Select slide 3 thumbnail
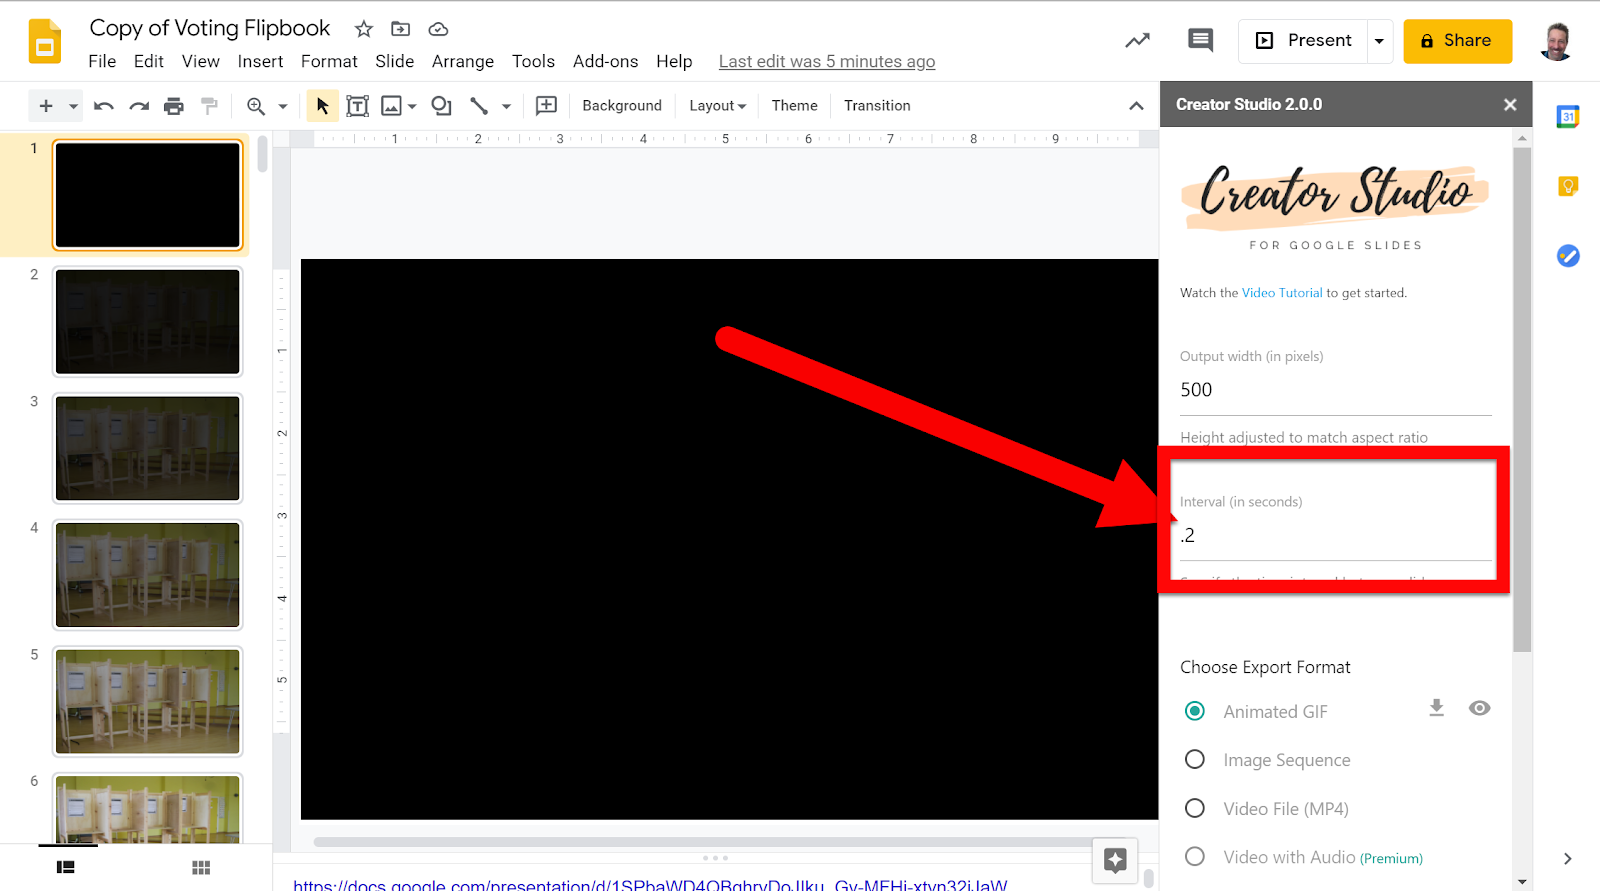1600x891 pixels. pos(148,448)
